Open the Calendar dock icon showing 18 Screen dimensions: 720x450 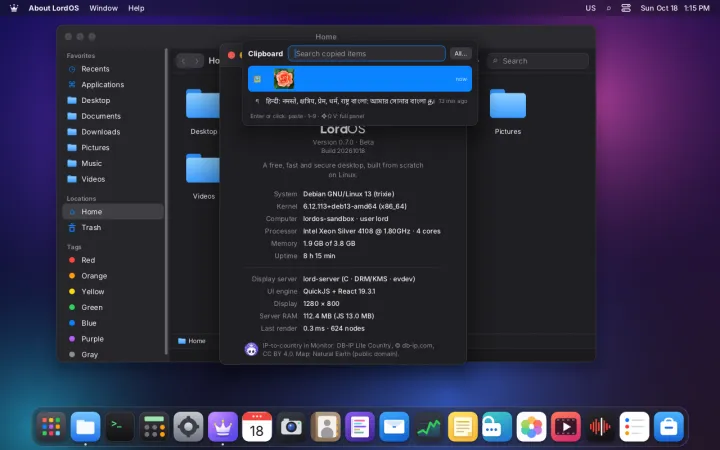[x=257, y=427]
